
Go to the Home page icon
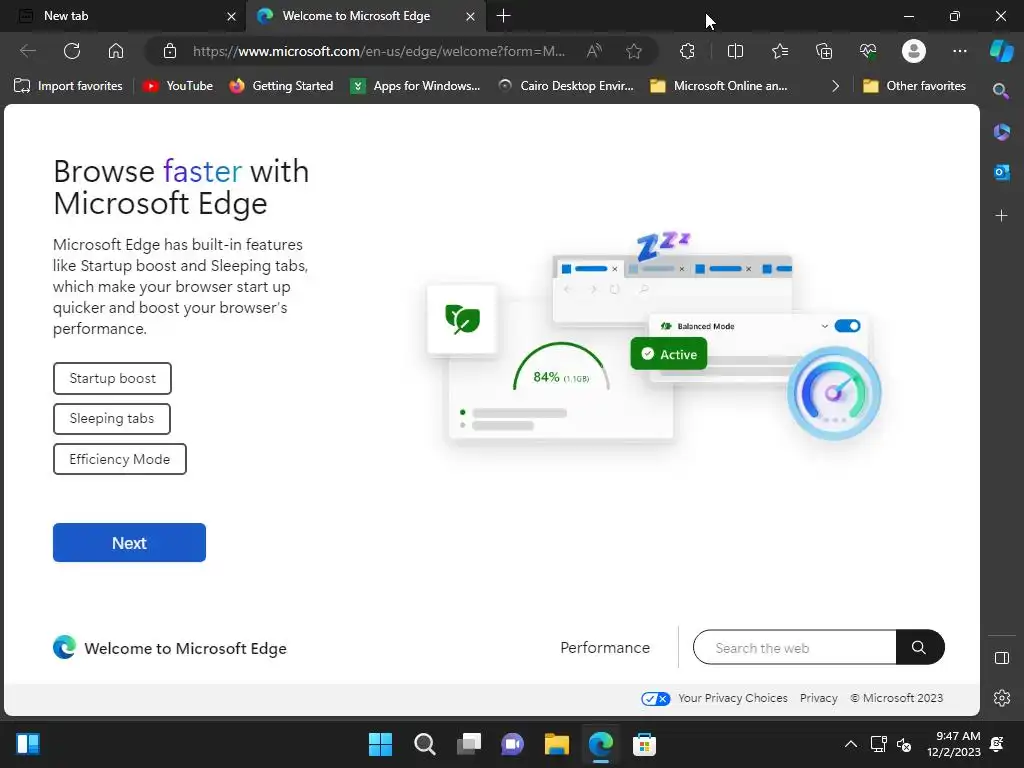coord(116,51)
